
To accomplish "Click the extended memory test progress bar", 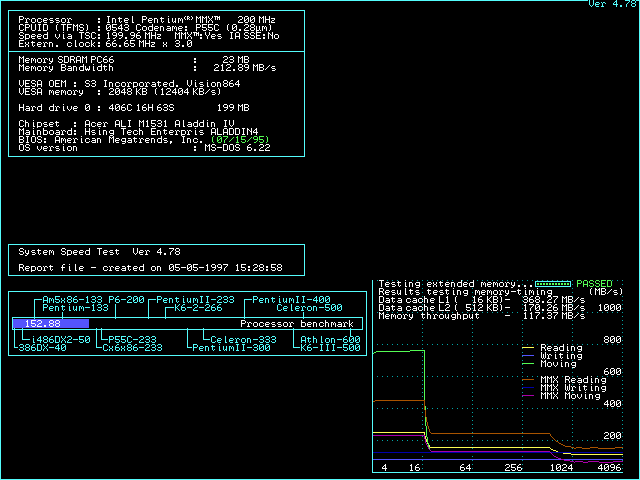I will [553, 284].
